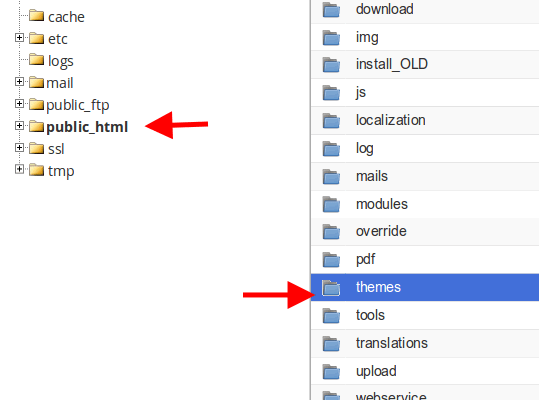This screenshot has width=539, height=400.
Task: Click the translations folder icon
Action: pyautogui.click(x=331, y=343)
